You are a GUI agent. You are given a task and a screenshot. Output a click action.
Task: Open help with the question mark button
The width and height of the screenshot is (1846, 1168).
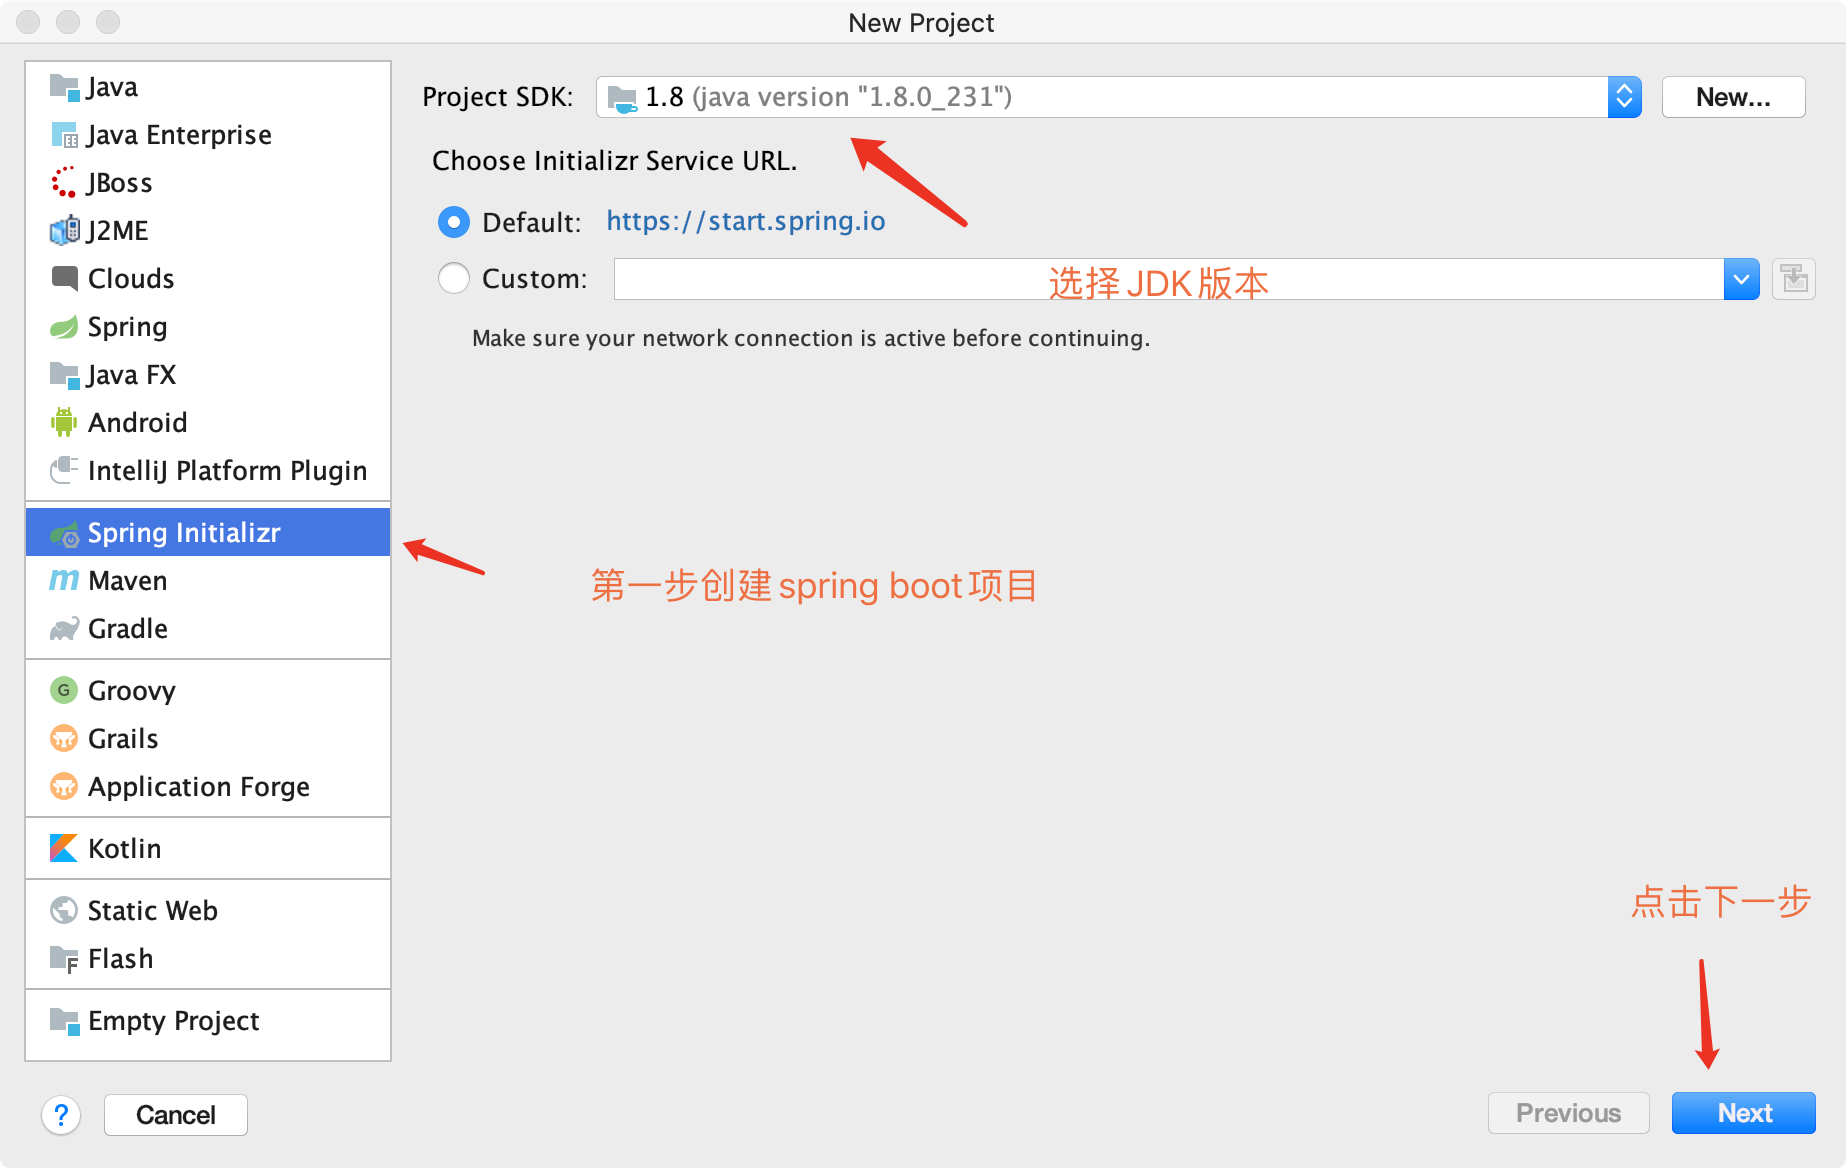(61, 1115)
